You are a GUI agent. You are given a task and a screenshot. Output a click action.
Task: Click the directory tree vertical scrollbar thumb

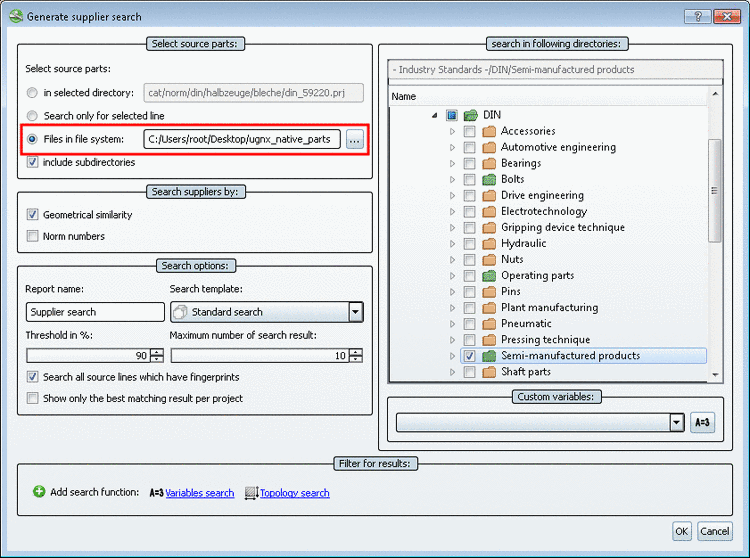[x=715, y=191]
